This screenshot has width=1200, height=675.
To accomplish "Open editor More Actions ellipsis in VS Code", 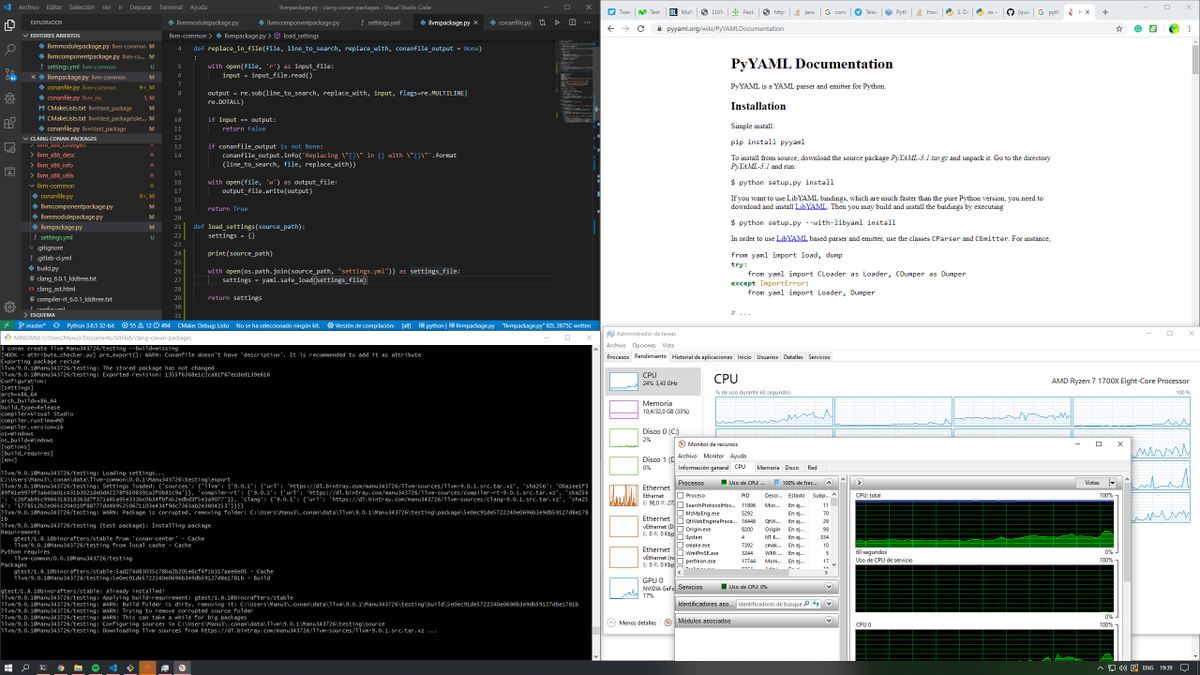I will [587, 22].
